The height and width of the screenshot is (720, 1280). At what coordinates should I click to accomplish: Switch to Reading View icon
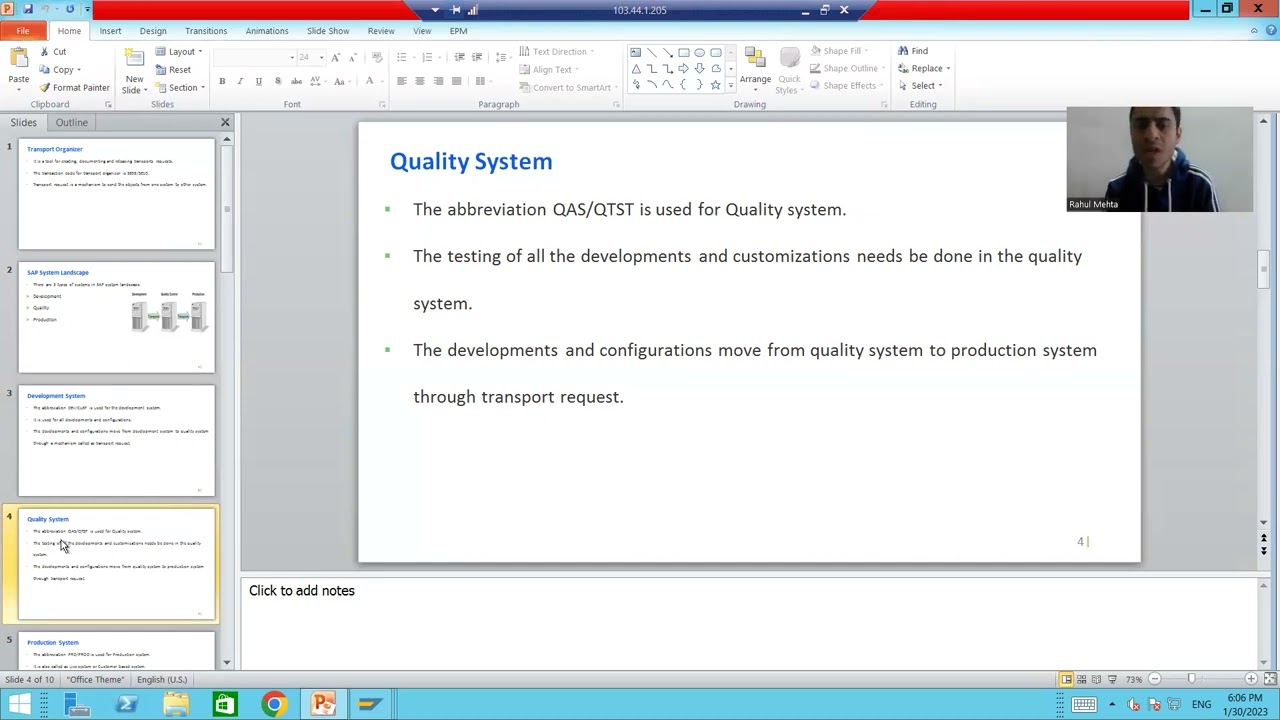click(x=1096, y=680)
